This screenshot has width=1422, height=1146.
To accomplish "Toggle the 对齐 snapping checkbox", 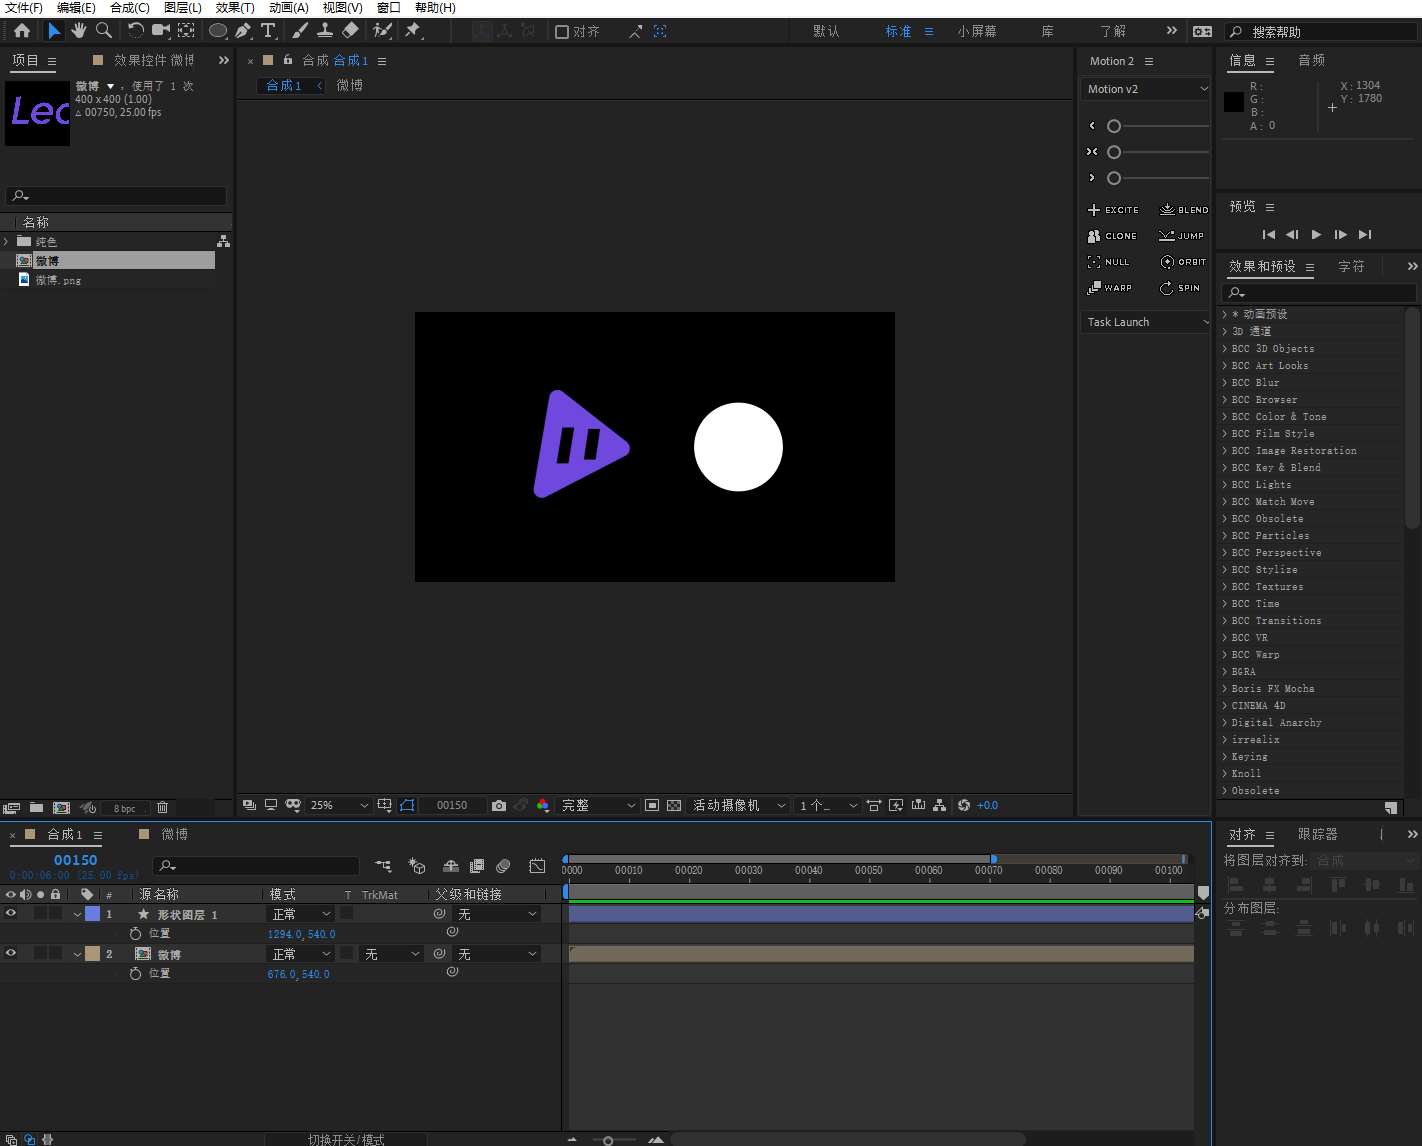I will pos(562,32).
